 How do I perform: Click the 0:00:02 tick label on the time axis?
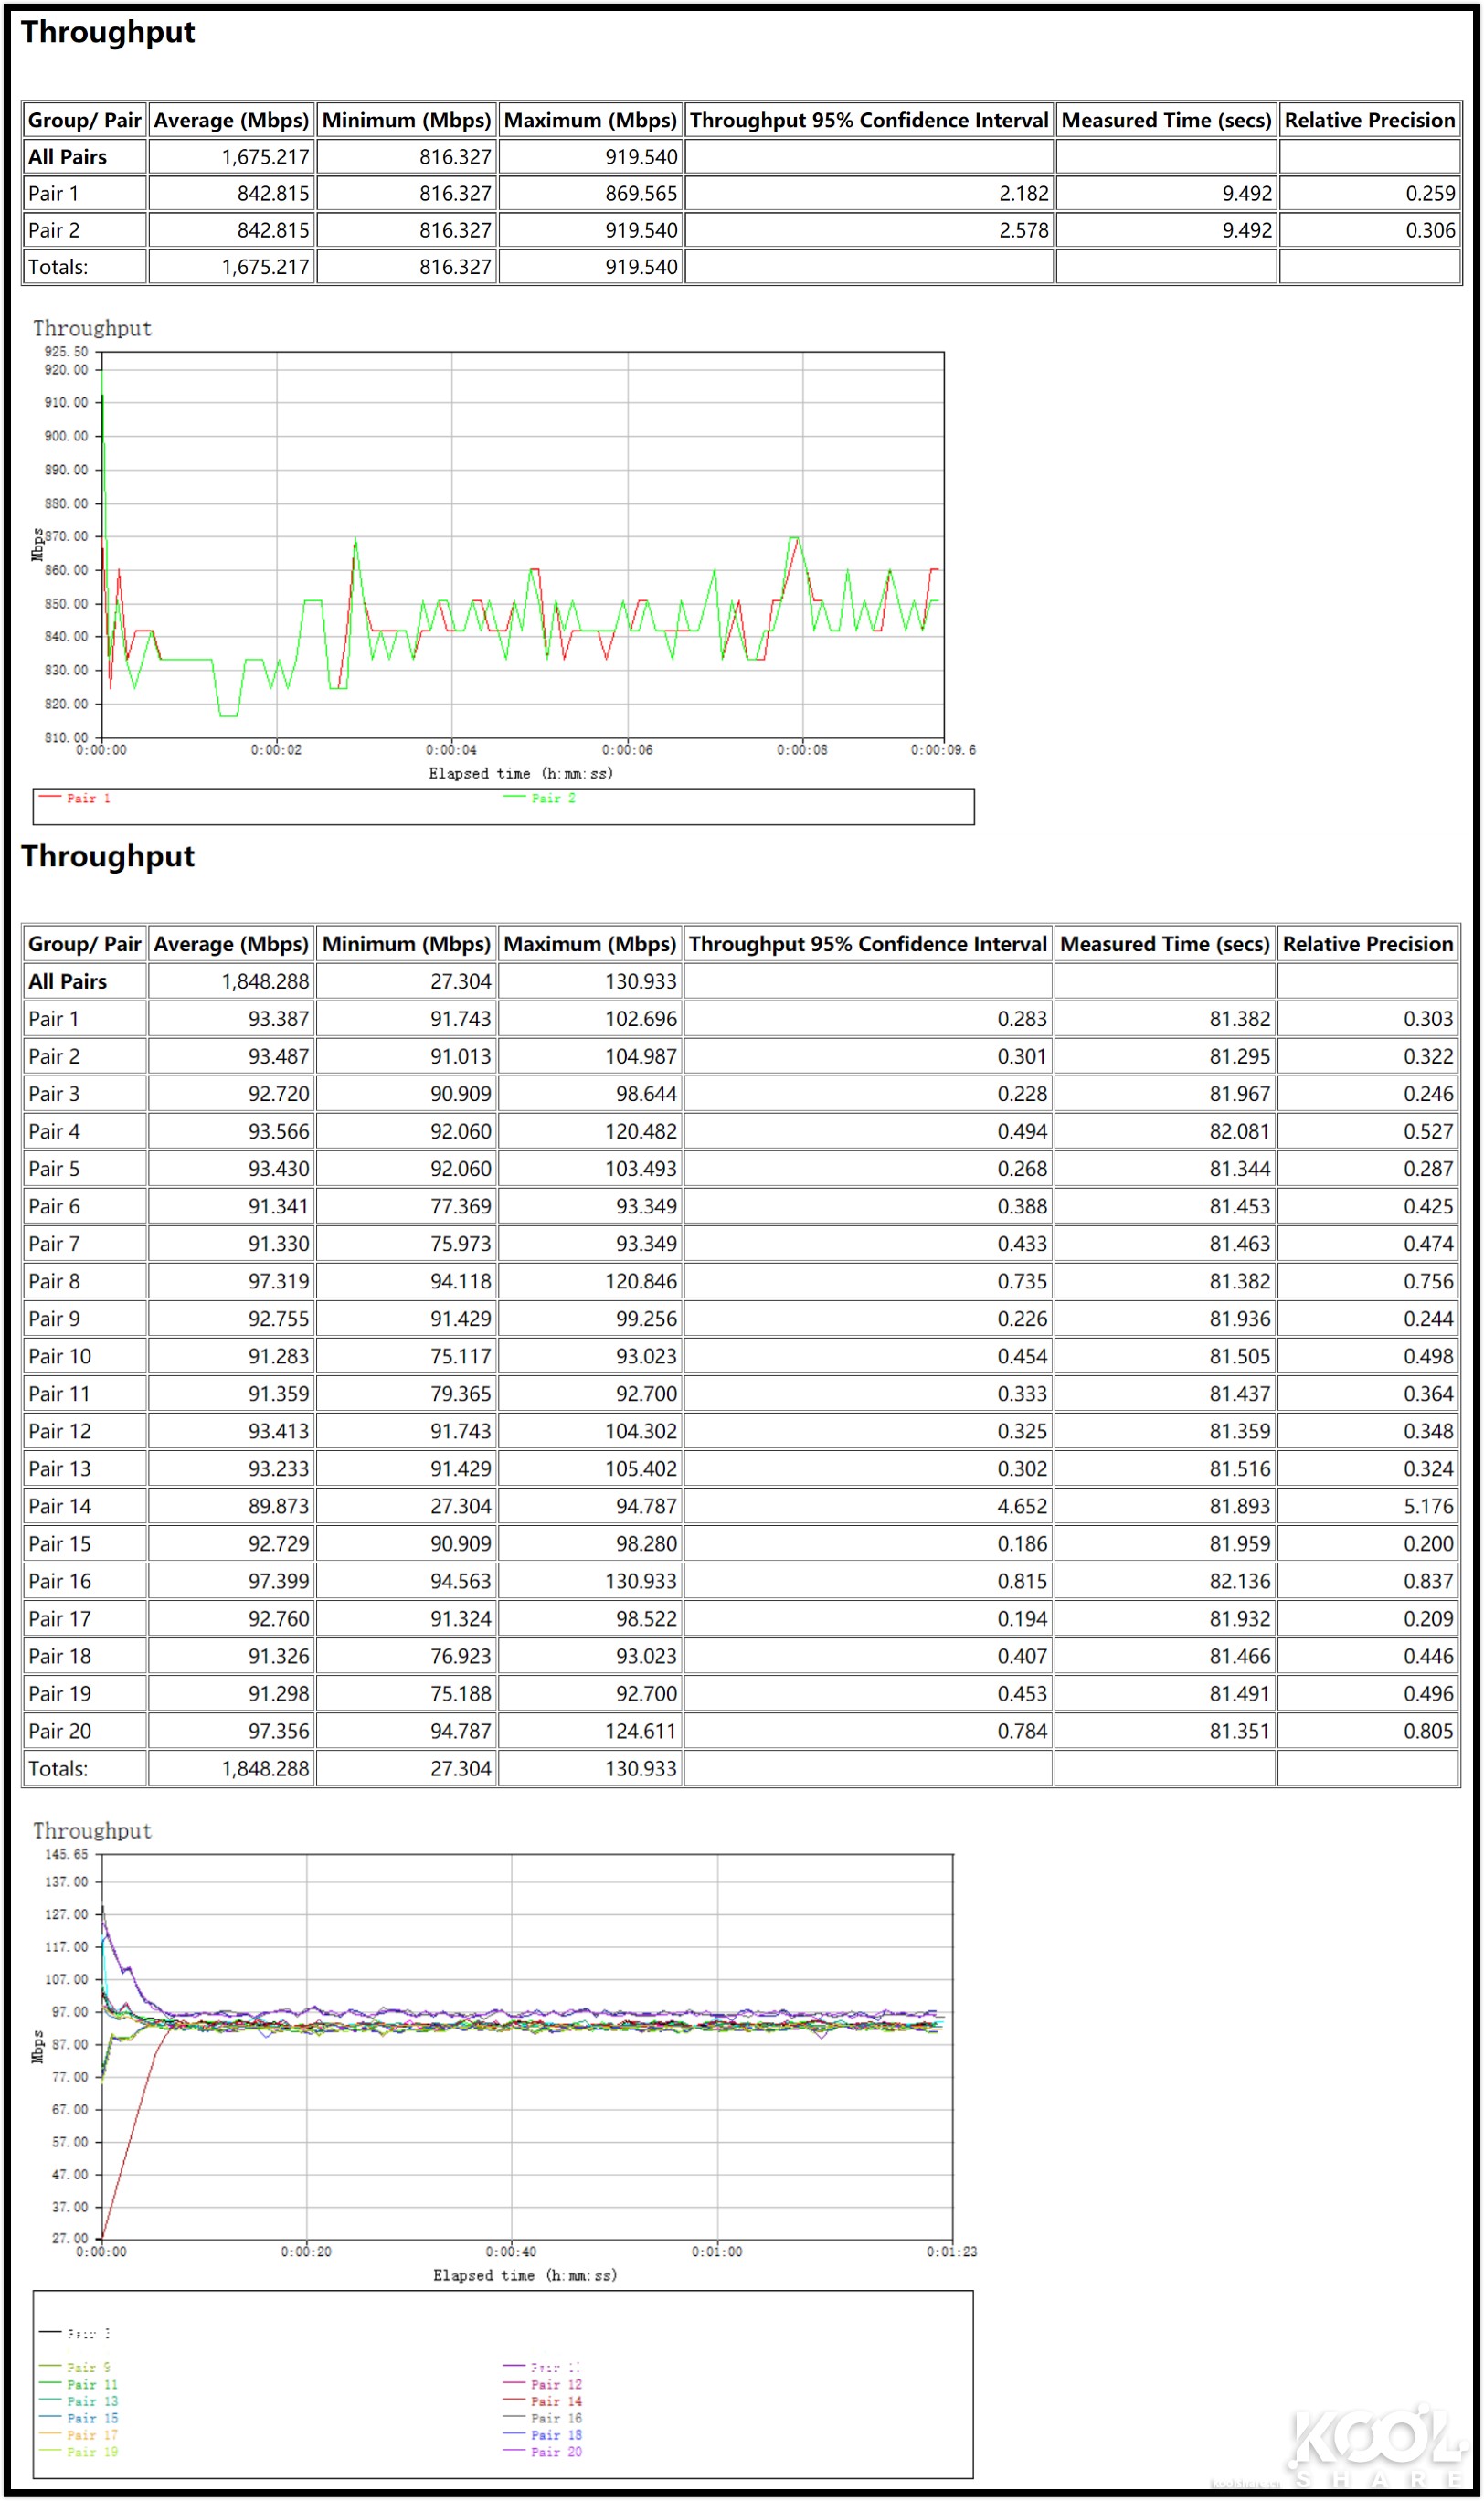tap(276, 750)
